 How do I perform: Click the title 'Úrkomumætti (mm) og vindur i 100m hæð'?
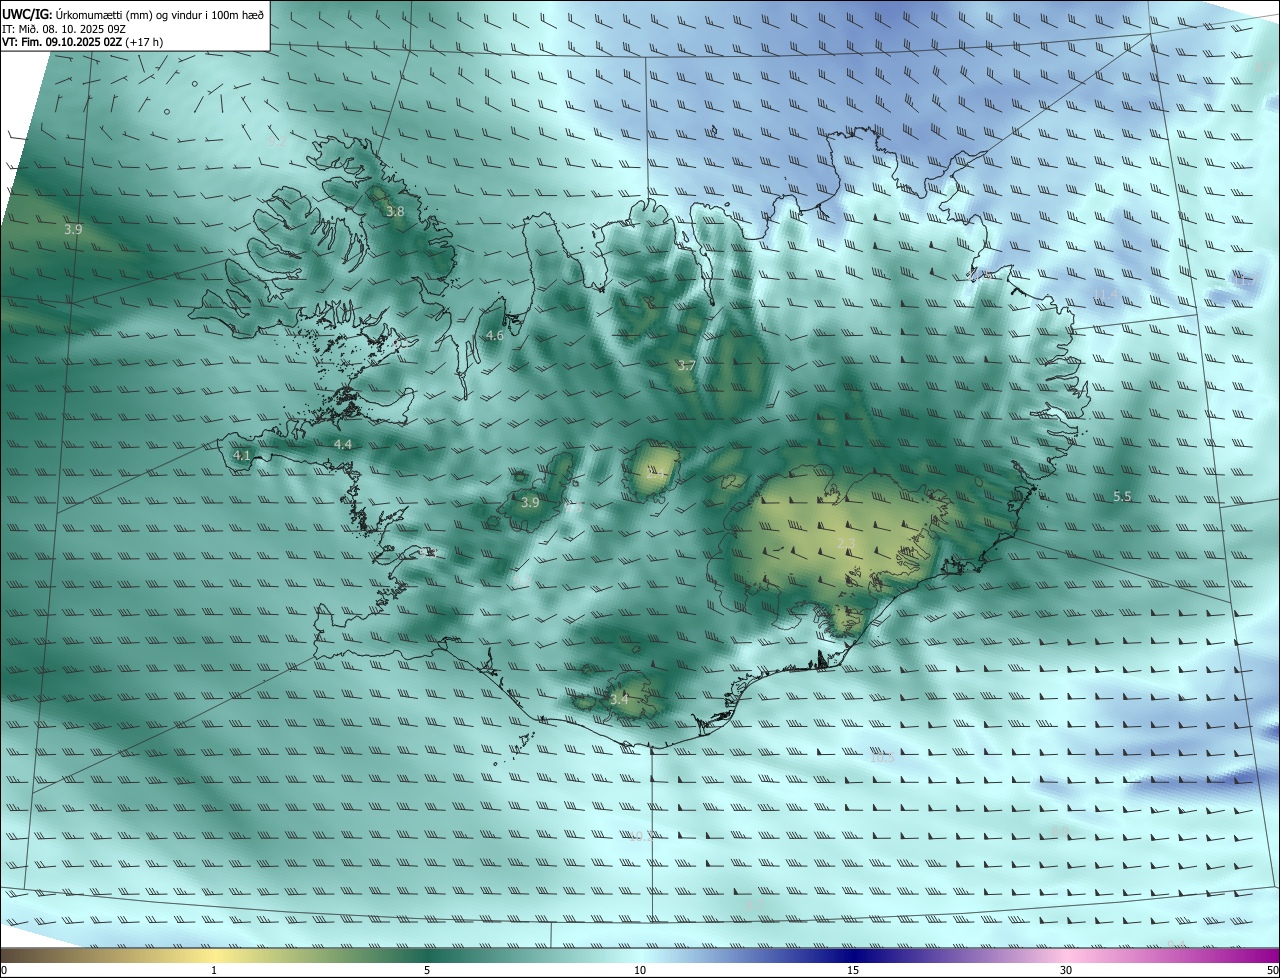coord(159,14)
